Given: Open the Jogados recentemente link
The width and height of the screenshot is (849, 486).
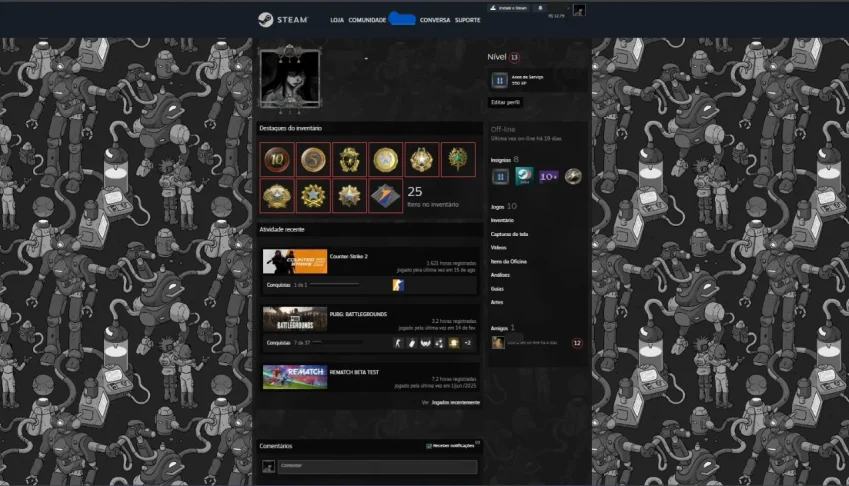Looking at the screenshot, I should click(x=455, y=403).
